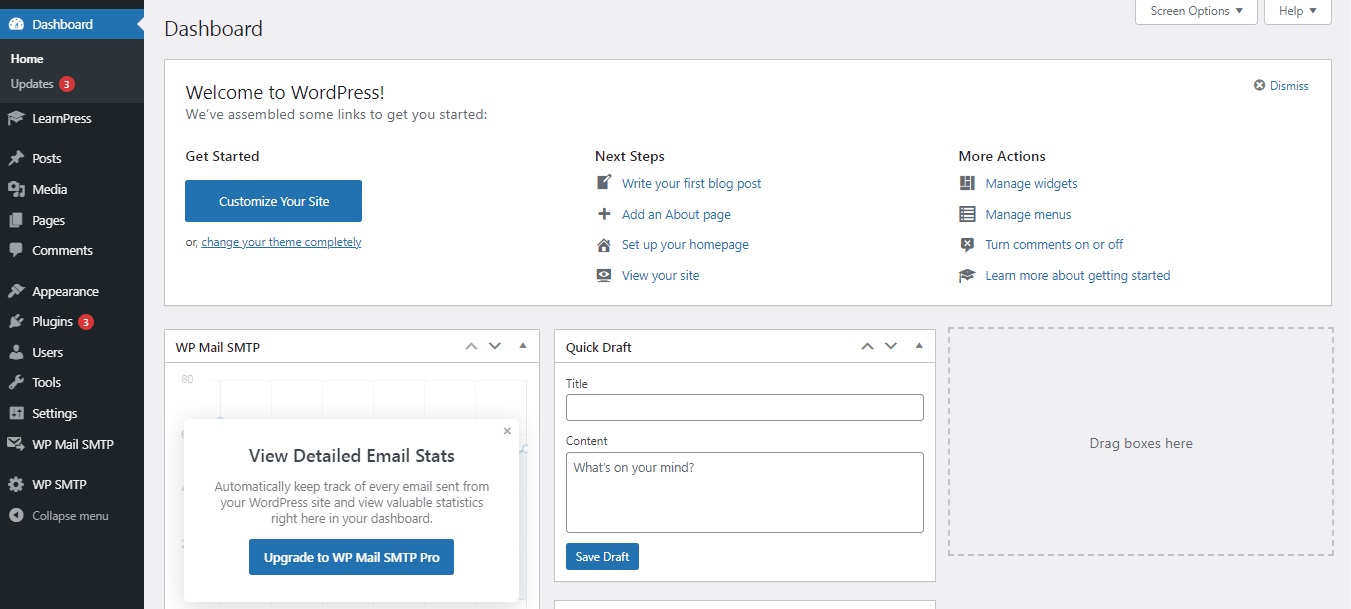This screenshot has height=609, width=1351.
Task: Click the Posts pushpin icon
Action: tap(16, 158)
